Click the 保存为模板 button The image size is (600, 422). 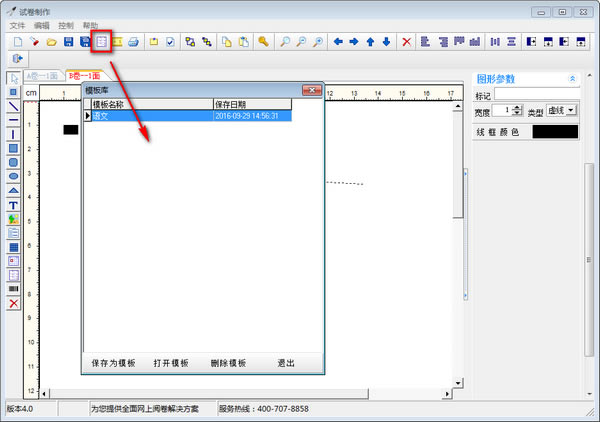tap(113, 363)
